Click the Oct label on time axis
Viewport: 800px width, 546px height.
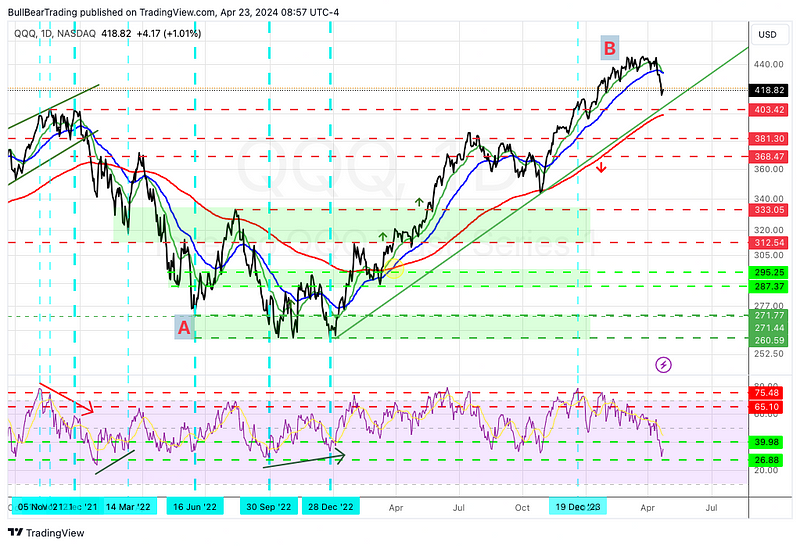point(522,508)
